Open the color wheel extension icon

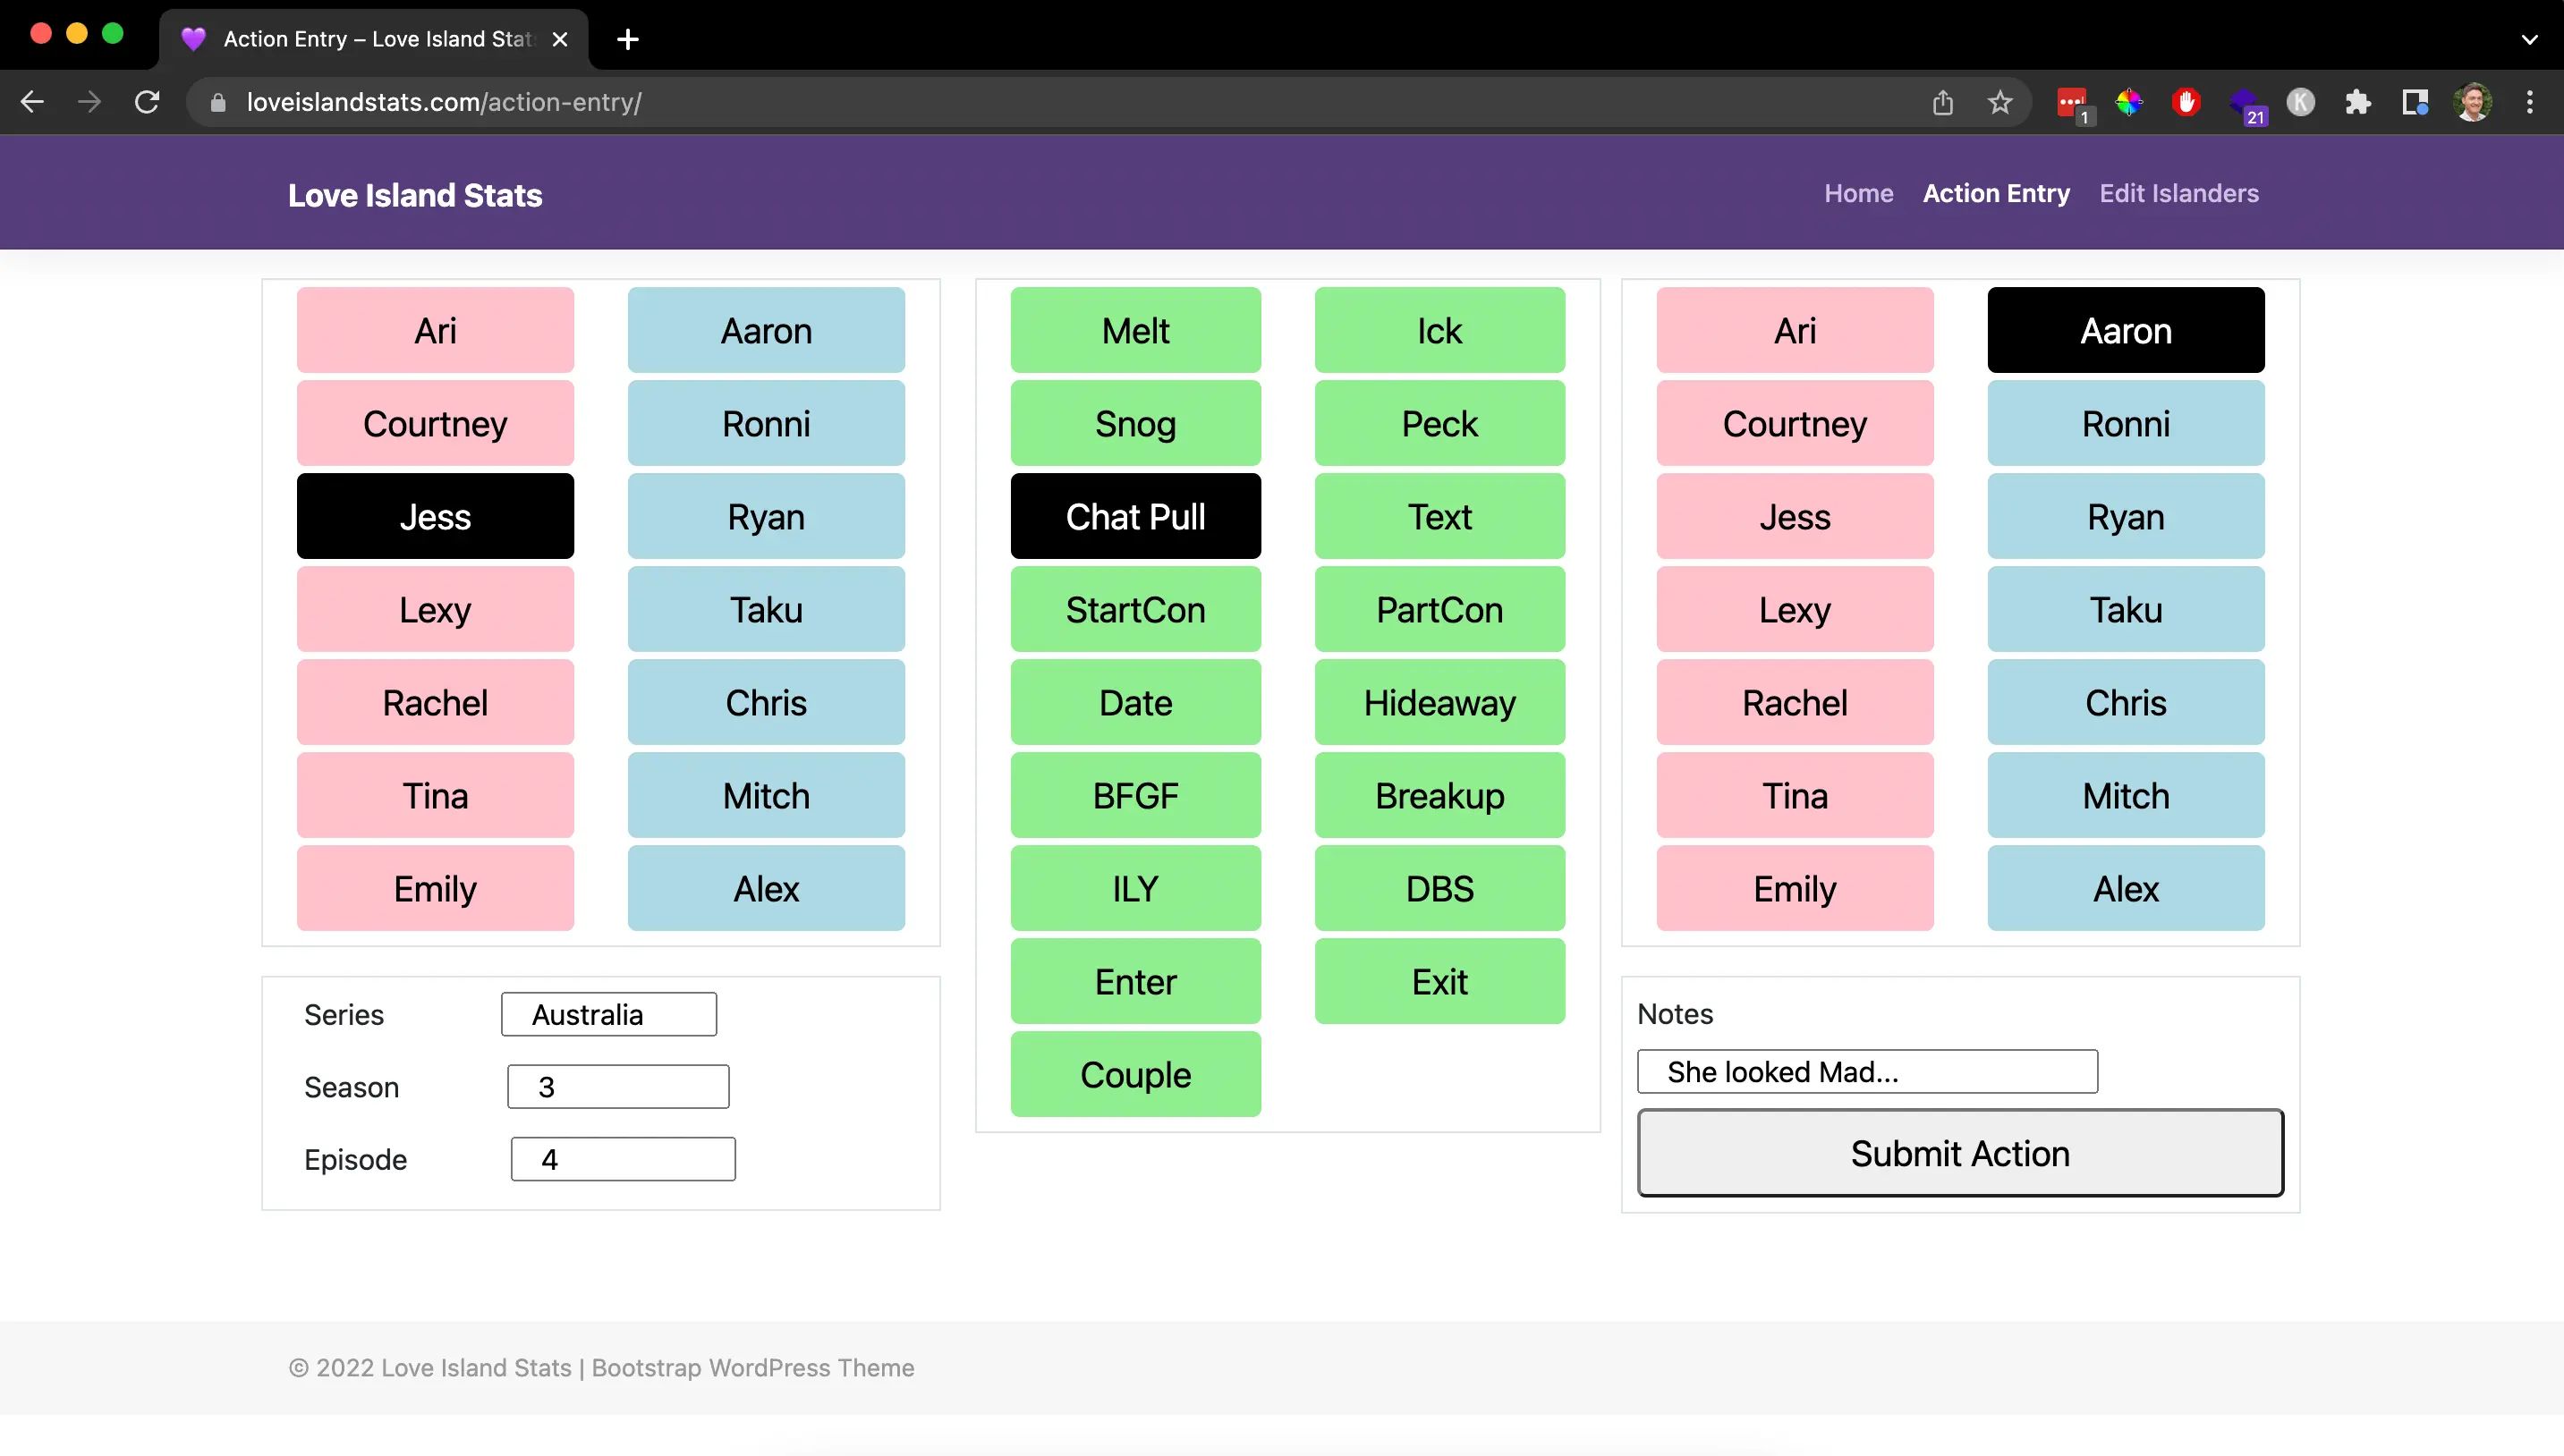2129,102
